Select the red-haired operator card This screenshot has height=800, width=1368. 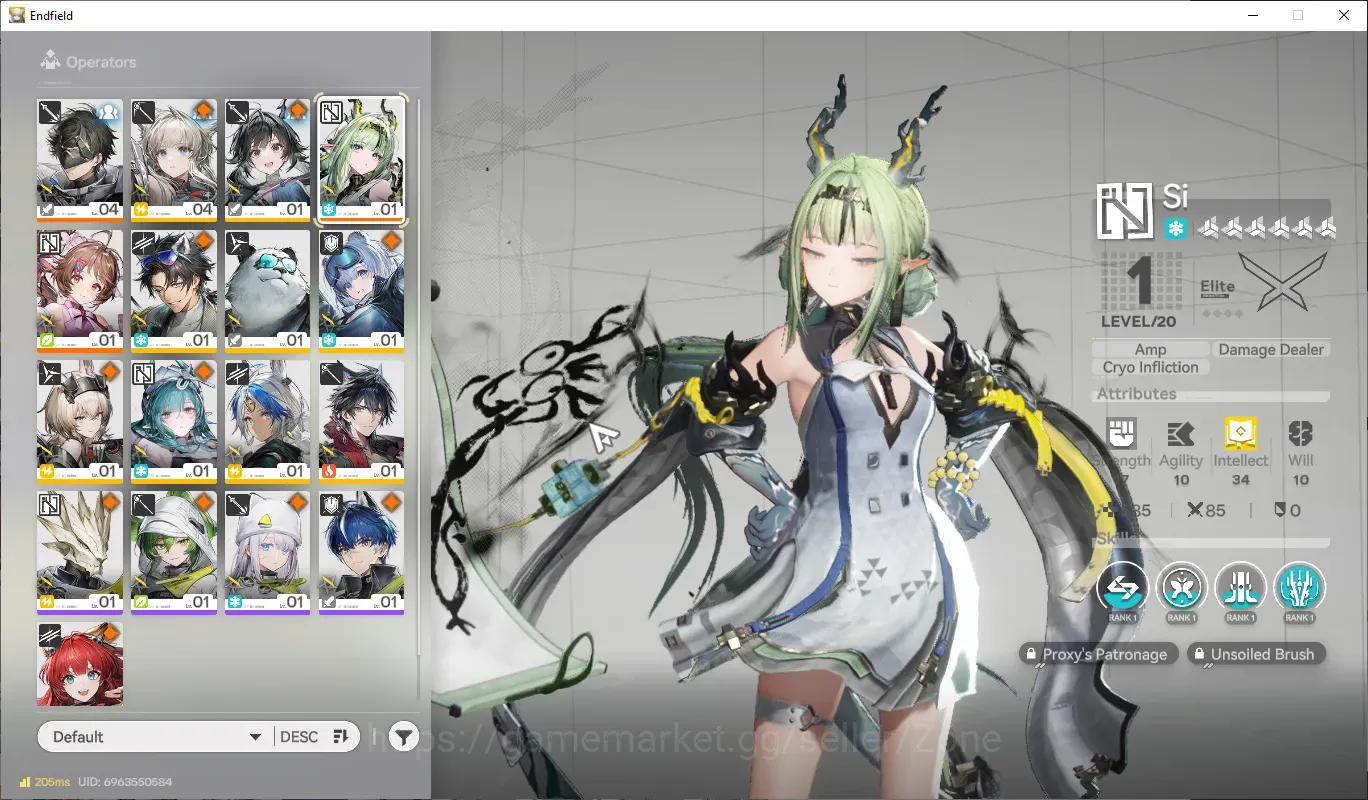(x=80, y=664)
